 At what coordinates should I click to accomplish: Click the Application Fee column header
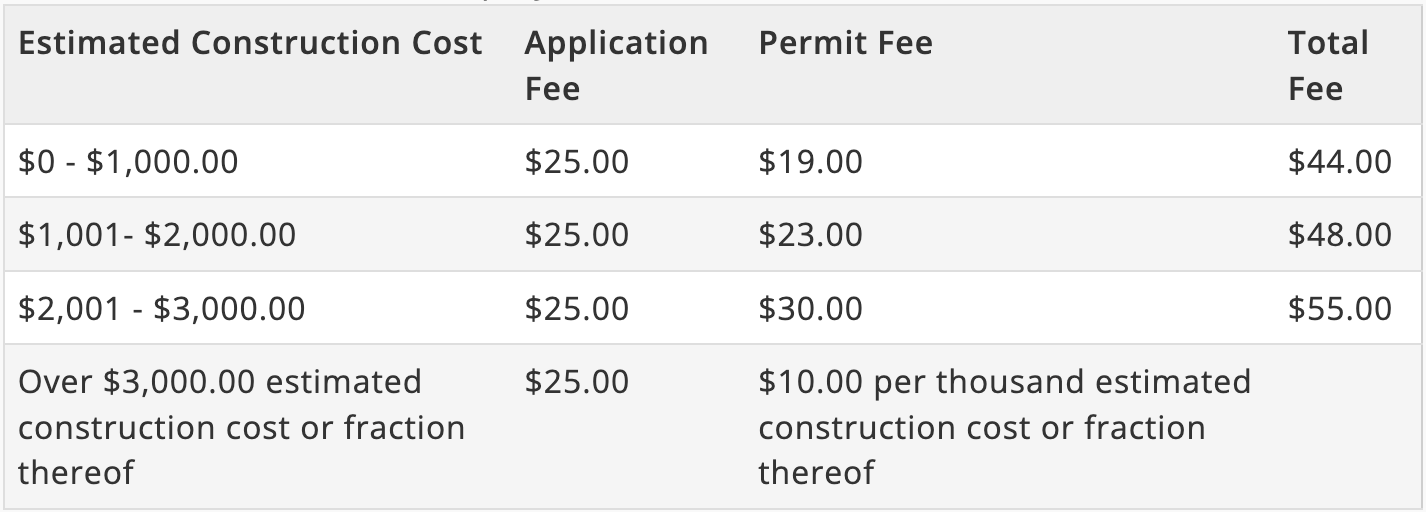(x=616, y=66)
